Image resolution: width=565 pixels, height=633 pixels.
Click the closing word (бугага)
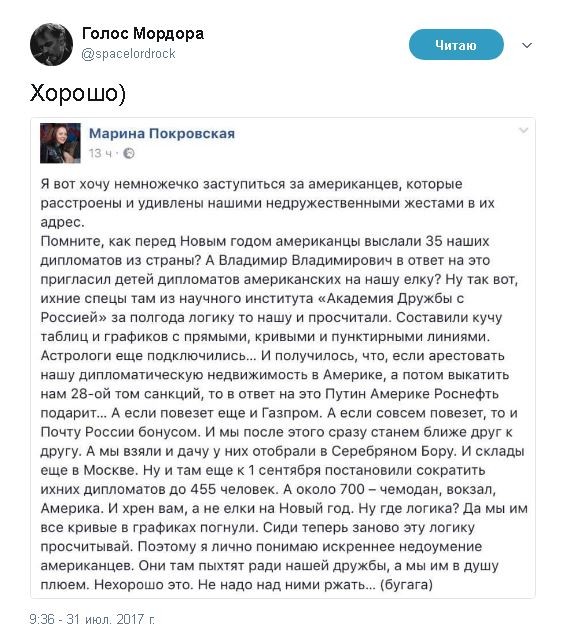click(407, 585)
